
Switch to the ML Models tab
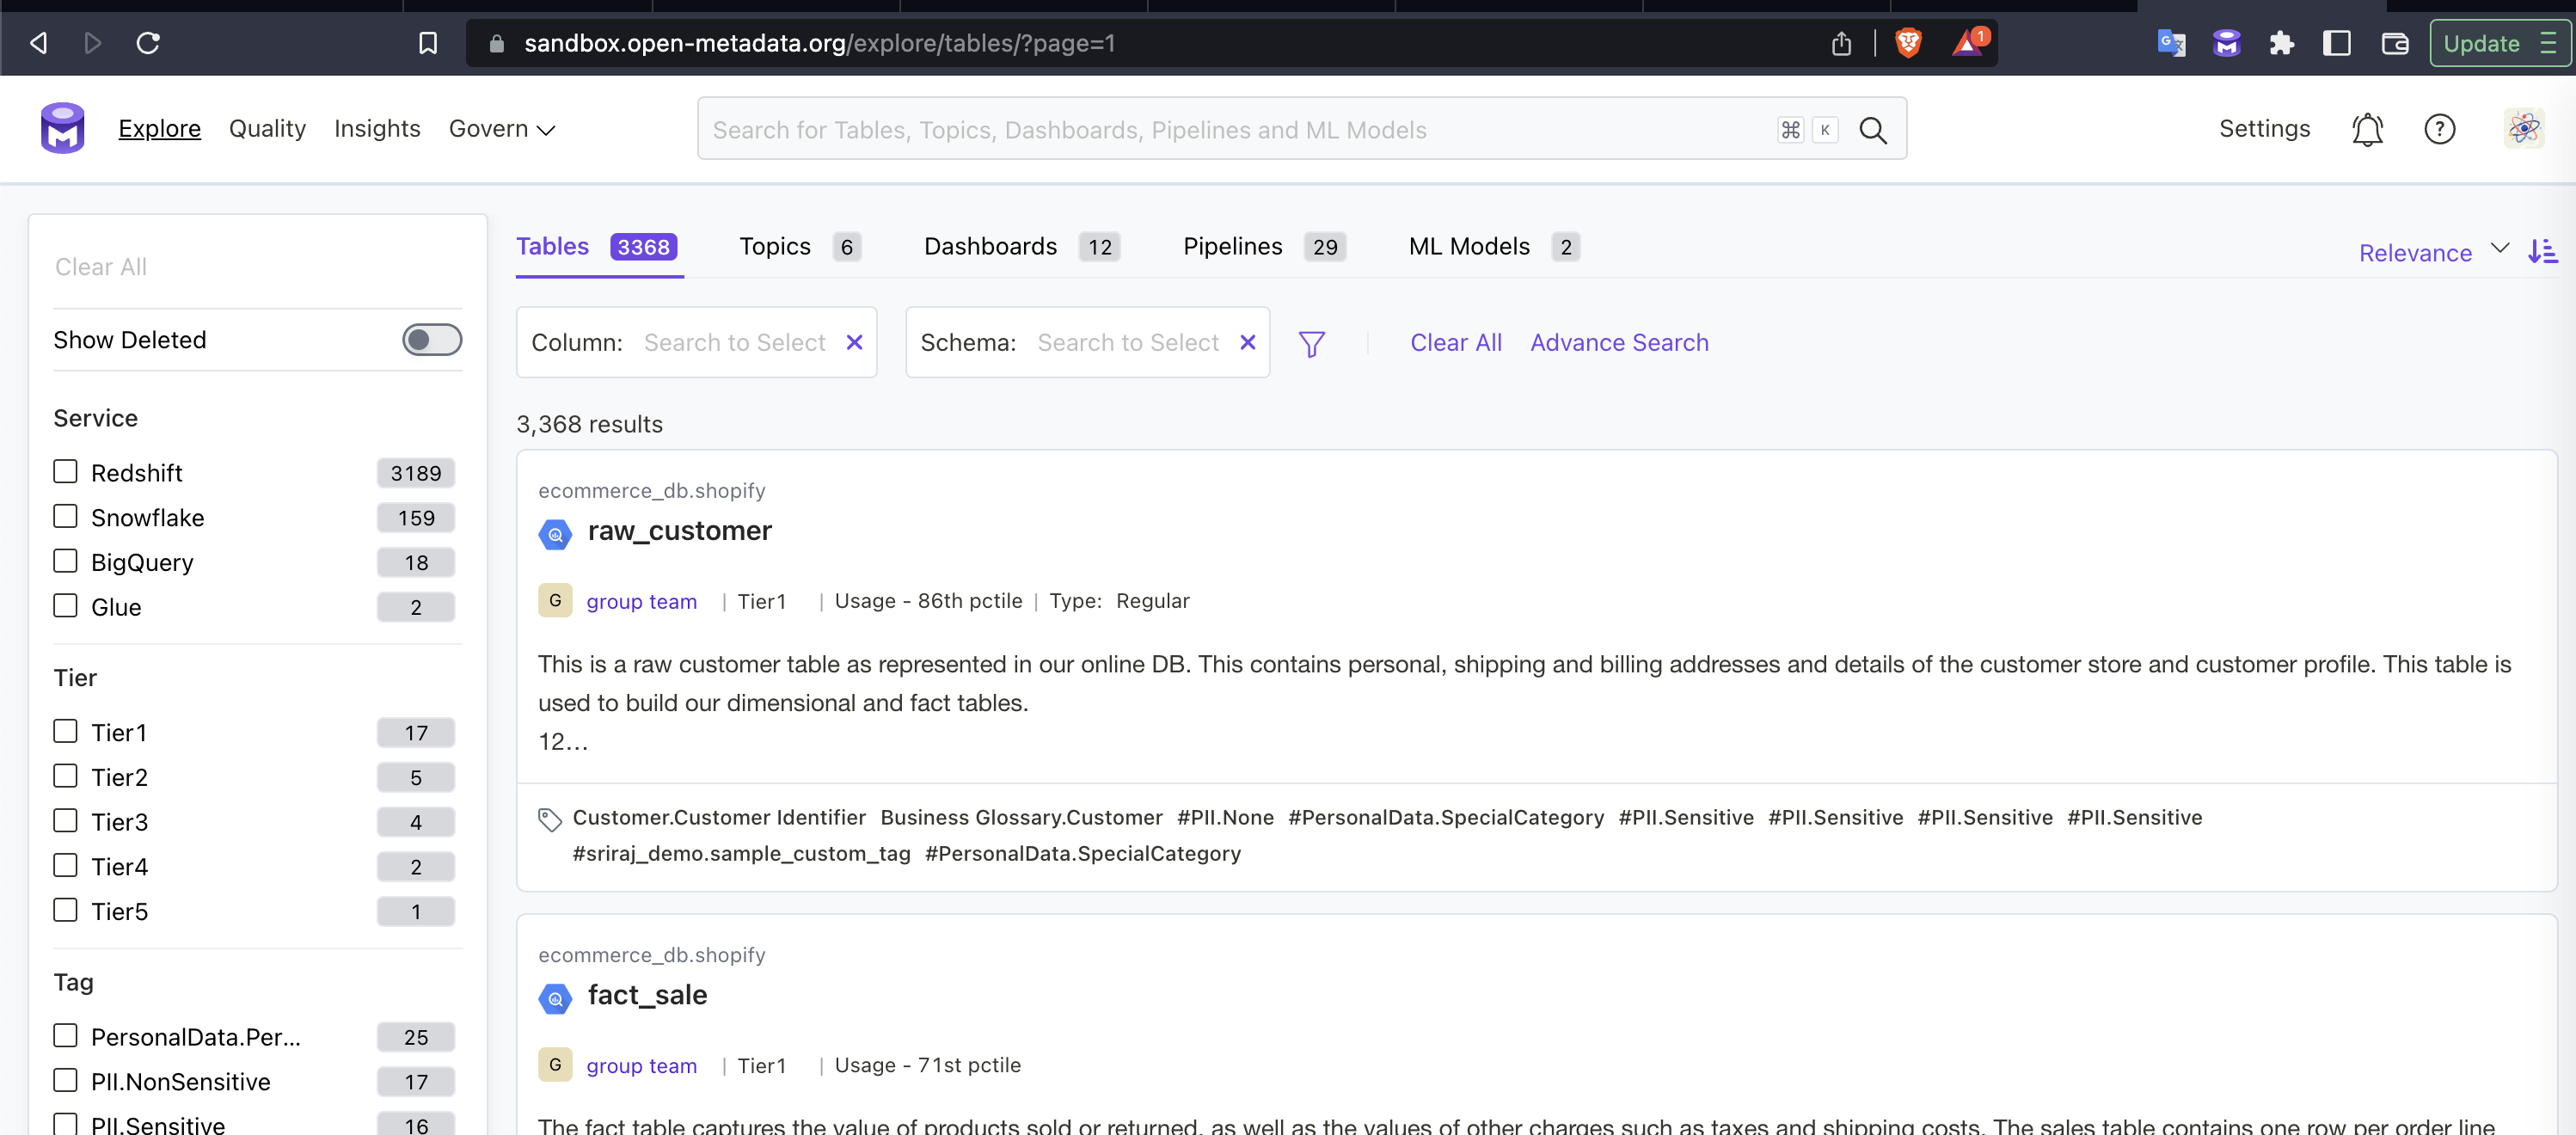click(1494, 247)
